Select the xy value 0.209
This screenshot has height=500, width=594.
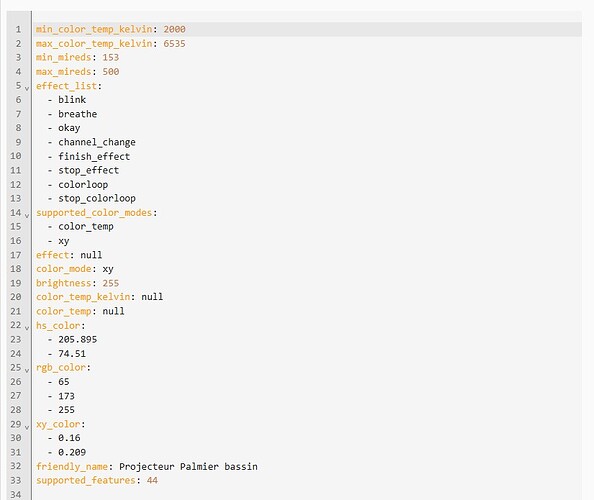tap(72, 453)
